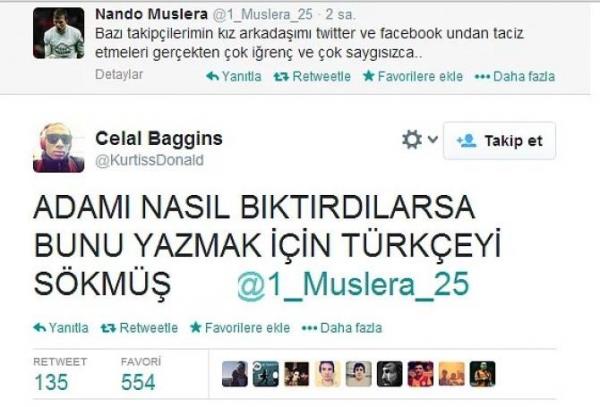Favorite Celal Baggins' tweet with star icon

click(x=240, y=328)
